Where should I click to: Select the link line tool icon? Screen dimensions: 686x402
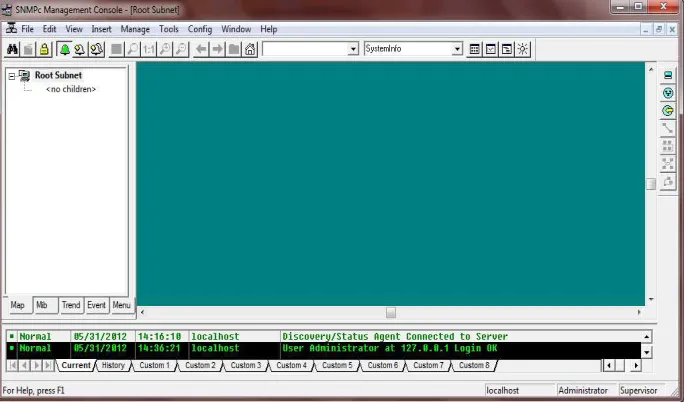pyautogui.click(x=668, y=128)
